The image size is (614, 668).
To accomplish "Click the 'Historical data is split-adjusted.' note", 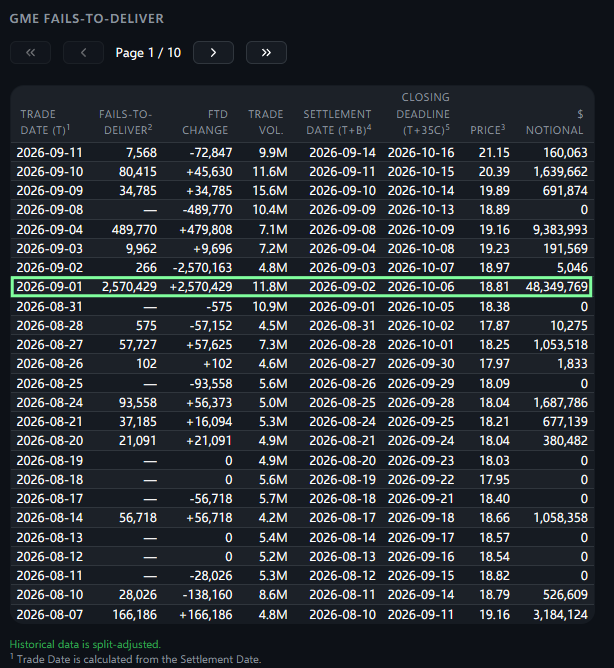I will point(85,644).
